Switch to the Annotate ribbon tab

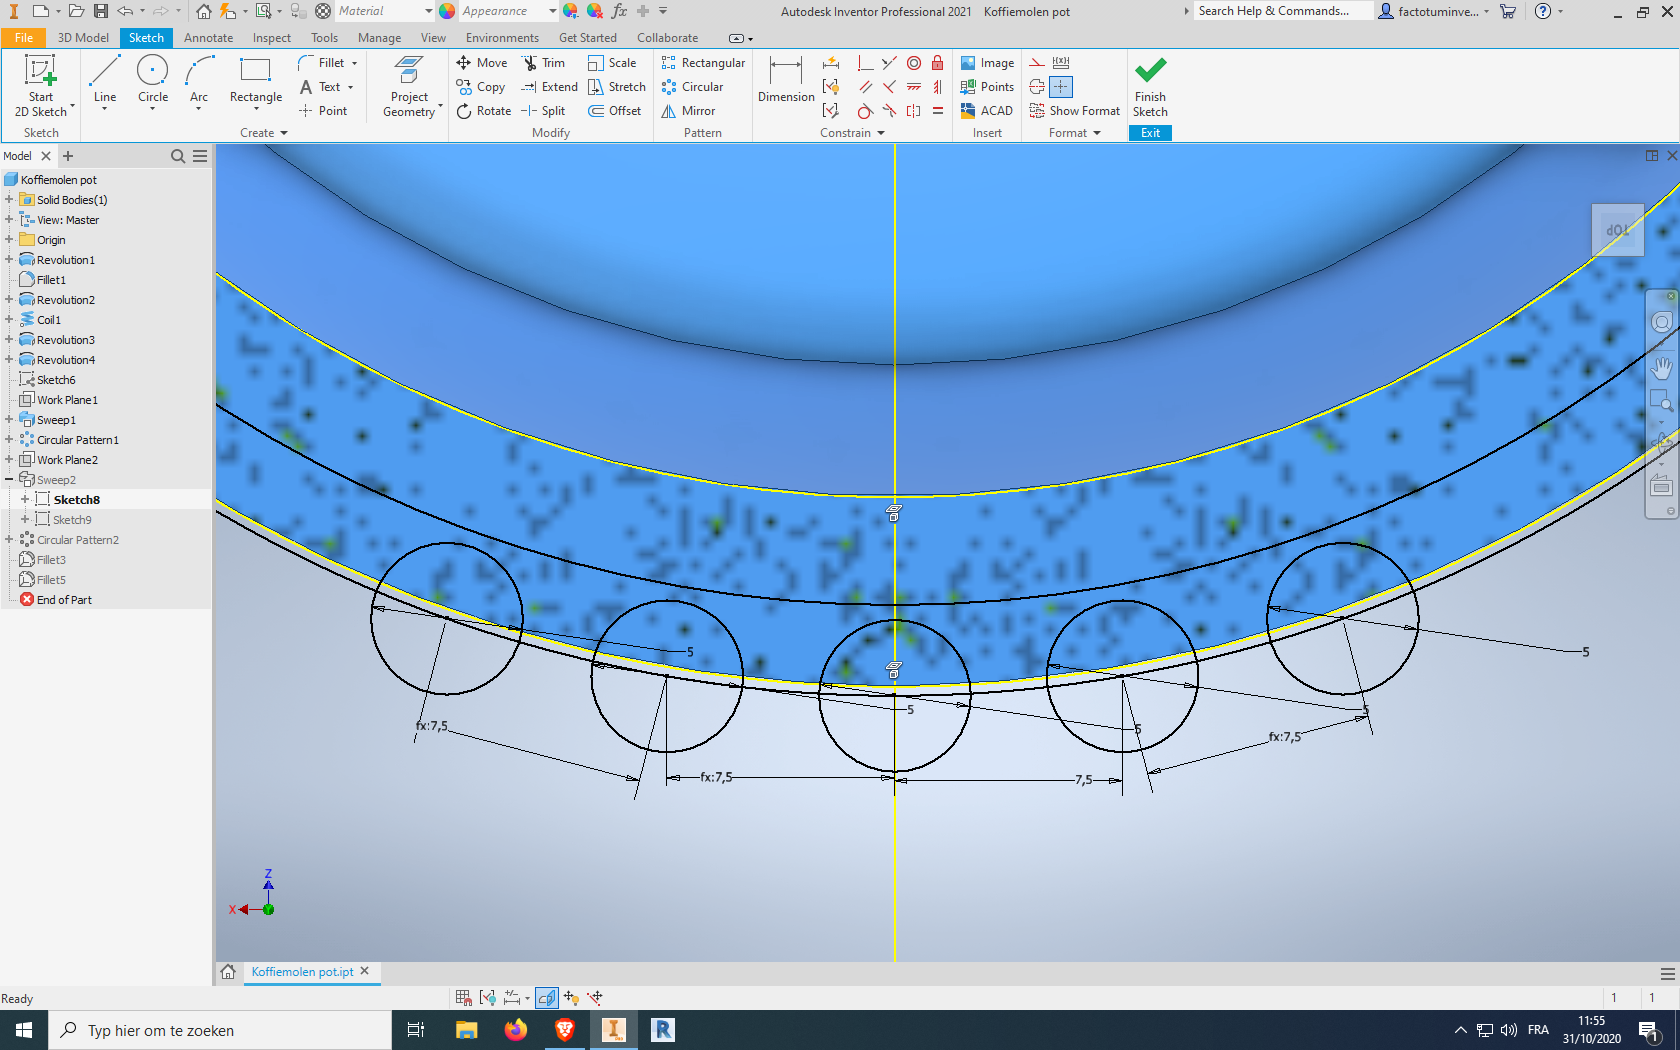pos(208,37)
